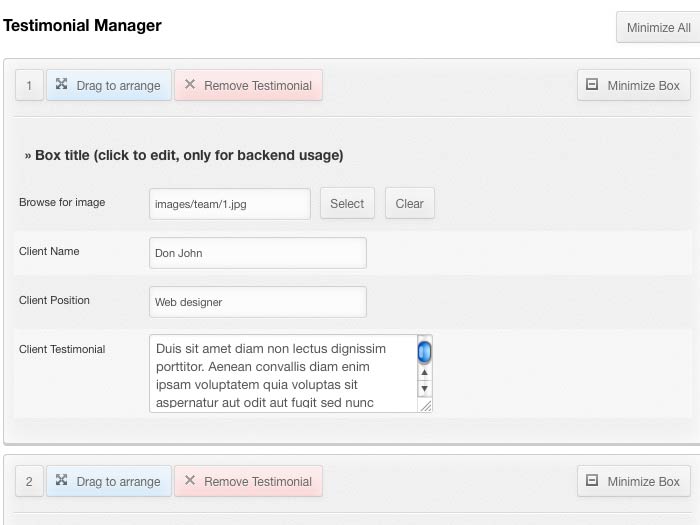Click inside the Client Testimonial text area

click(282, 373)
